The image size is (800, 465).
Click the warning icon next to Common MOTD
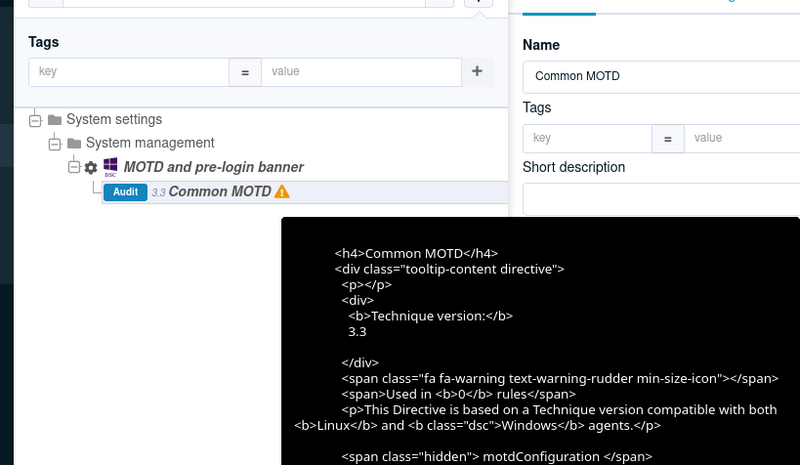282,192
